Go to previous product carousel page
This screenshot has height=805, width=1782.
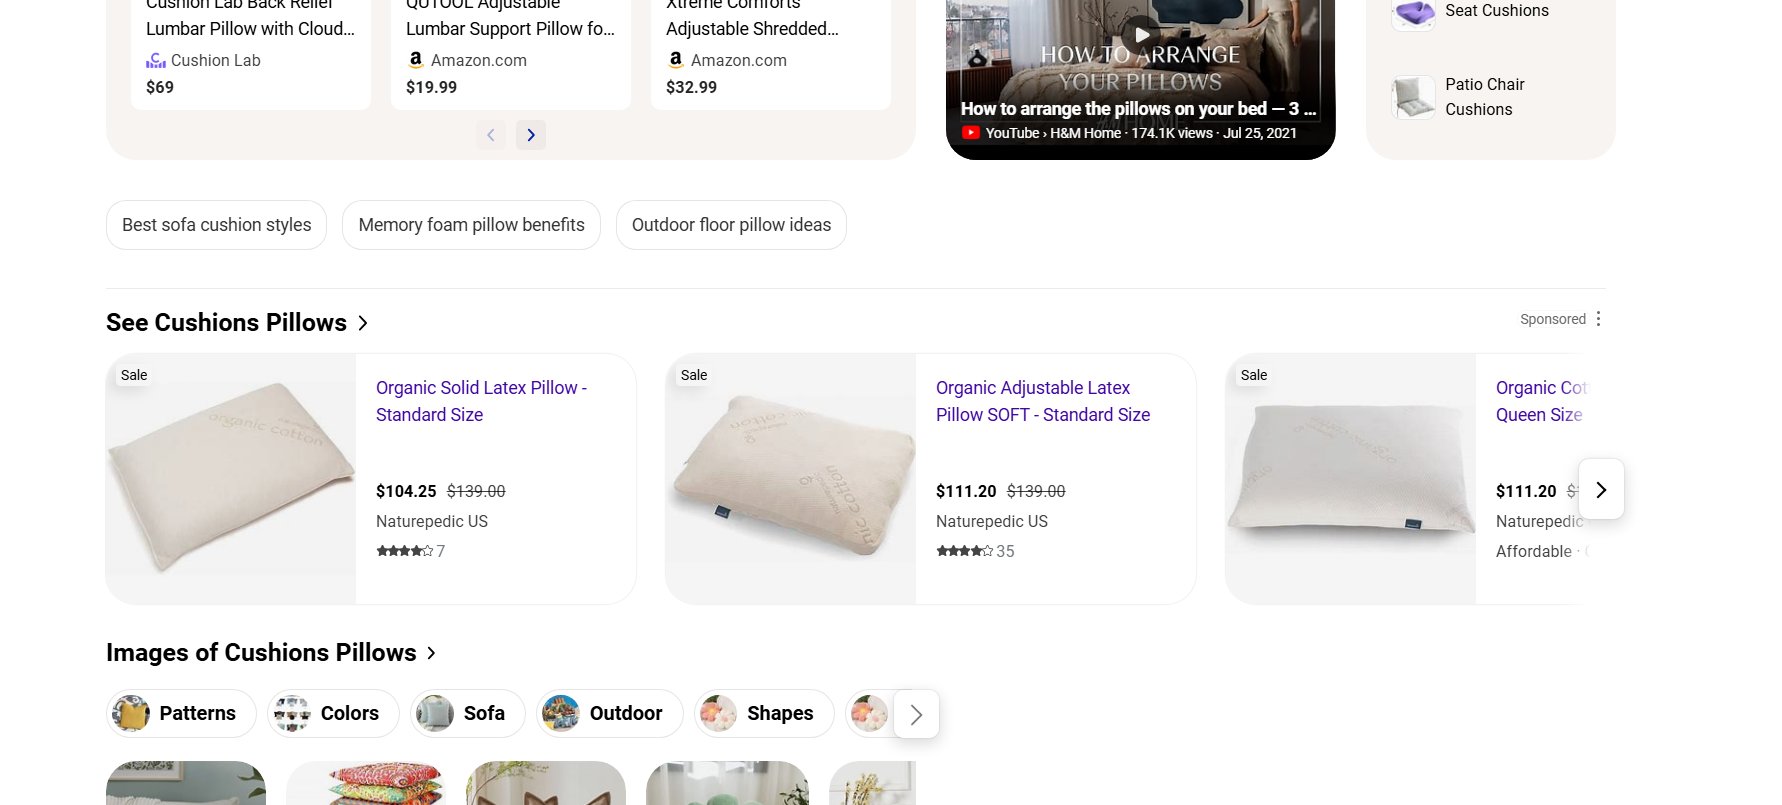pyautogui.click(x=491, y=135)
